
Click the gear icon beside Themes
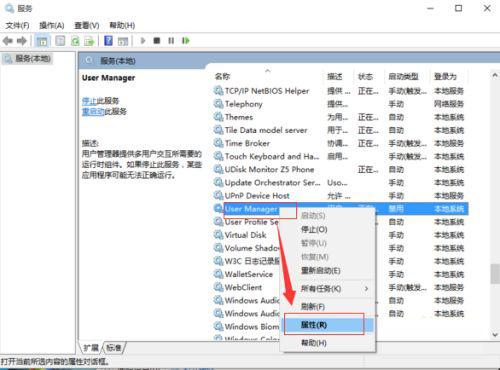pyautogui.click(x=218, y=117)
